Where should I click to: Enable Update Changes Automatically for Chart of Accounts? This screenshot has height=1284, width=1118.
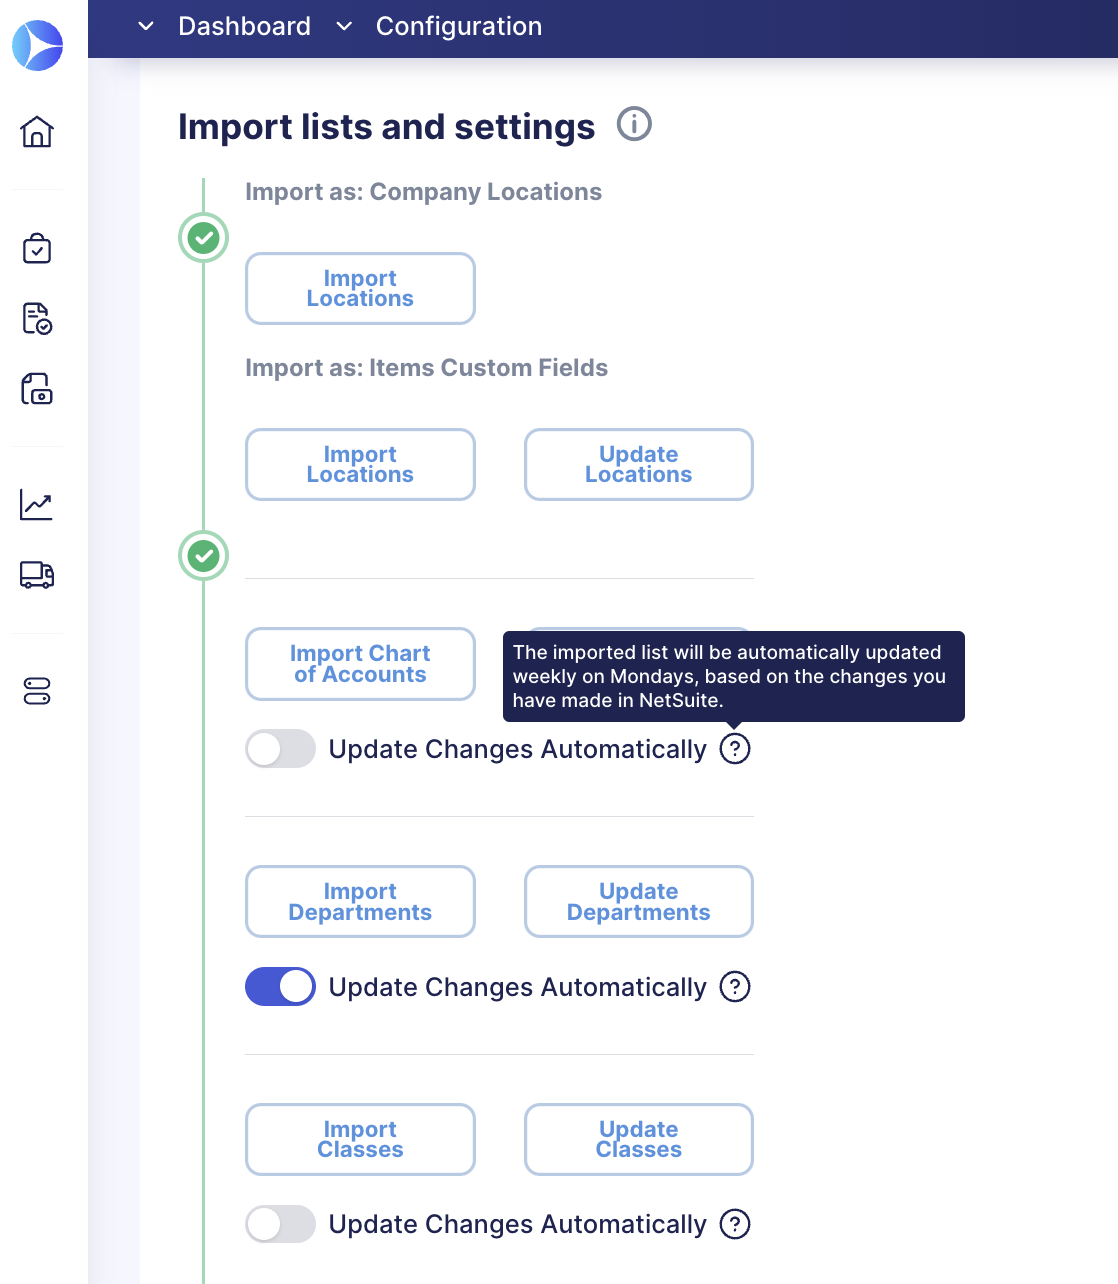pyautogui.click(x=280, y=748)
